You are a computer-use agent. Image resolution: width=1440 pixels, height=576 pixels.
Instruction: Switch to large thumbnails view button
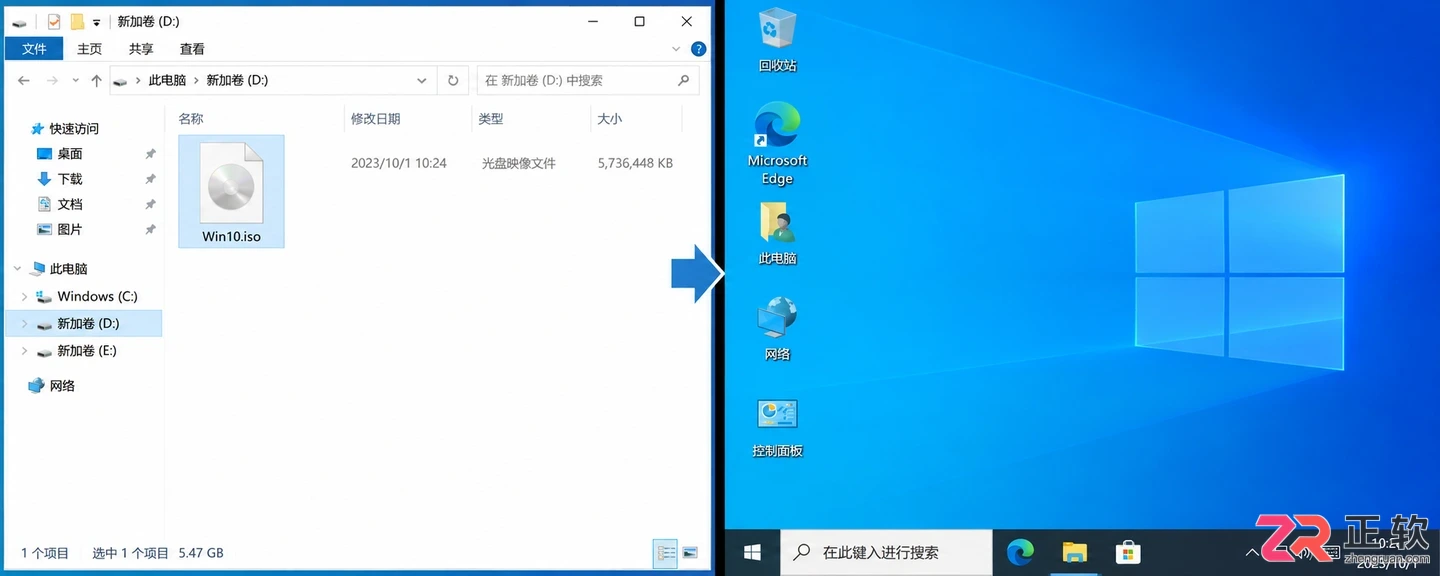690,553
